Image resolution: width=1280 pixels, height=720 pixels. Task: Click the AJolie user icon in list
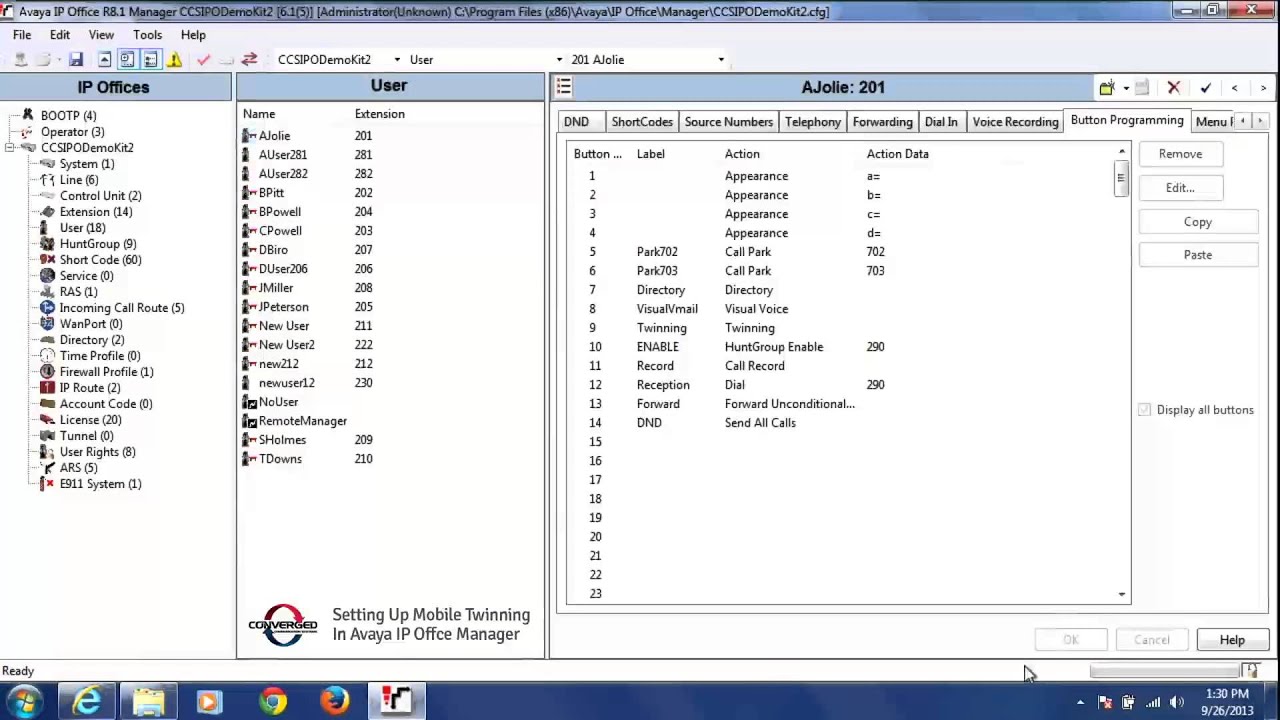pos(249,136)
